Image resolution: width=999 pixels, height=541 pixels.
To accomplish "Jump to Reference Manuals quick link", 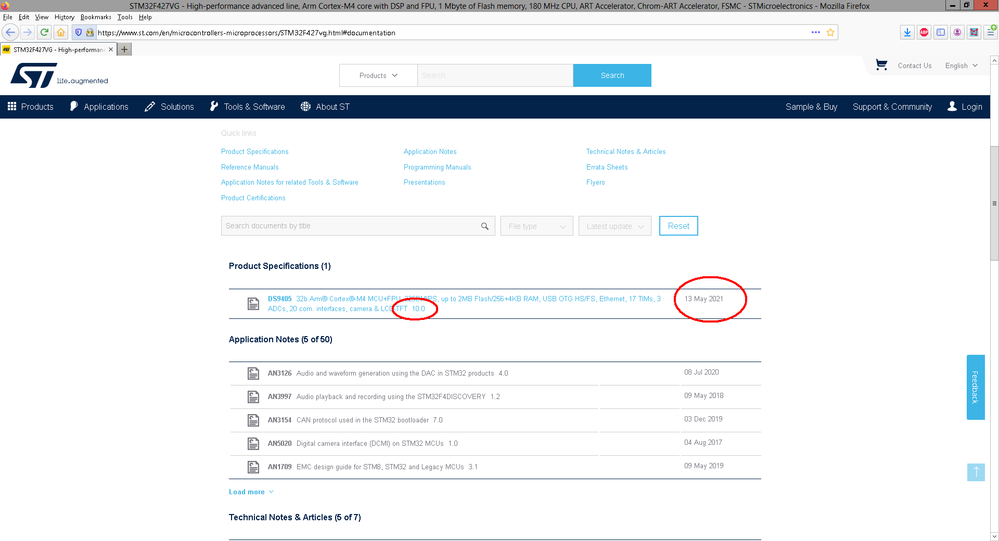I will [x=250, y=168].
